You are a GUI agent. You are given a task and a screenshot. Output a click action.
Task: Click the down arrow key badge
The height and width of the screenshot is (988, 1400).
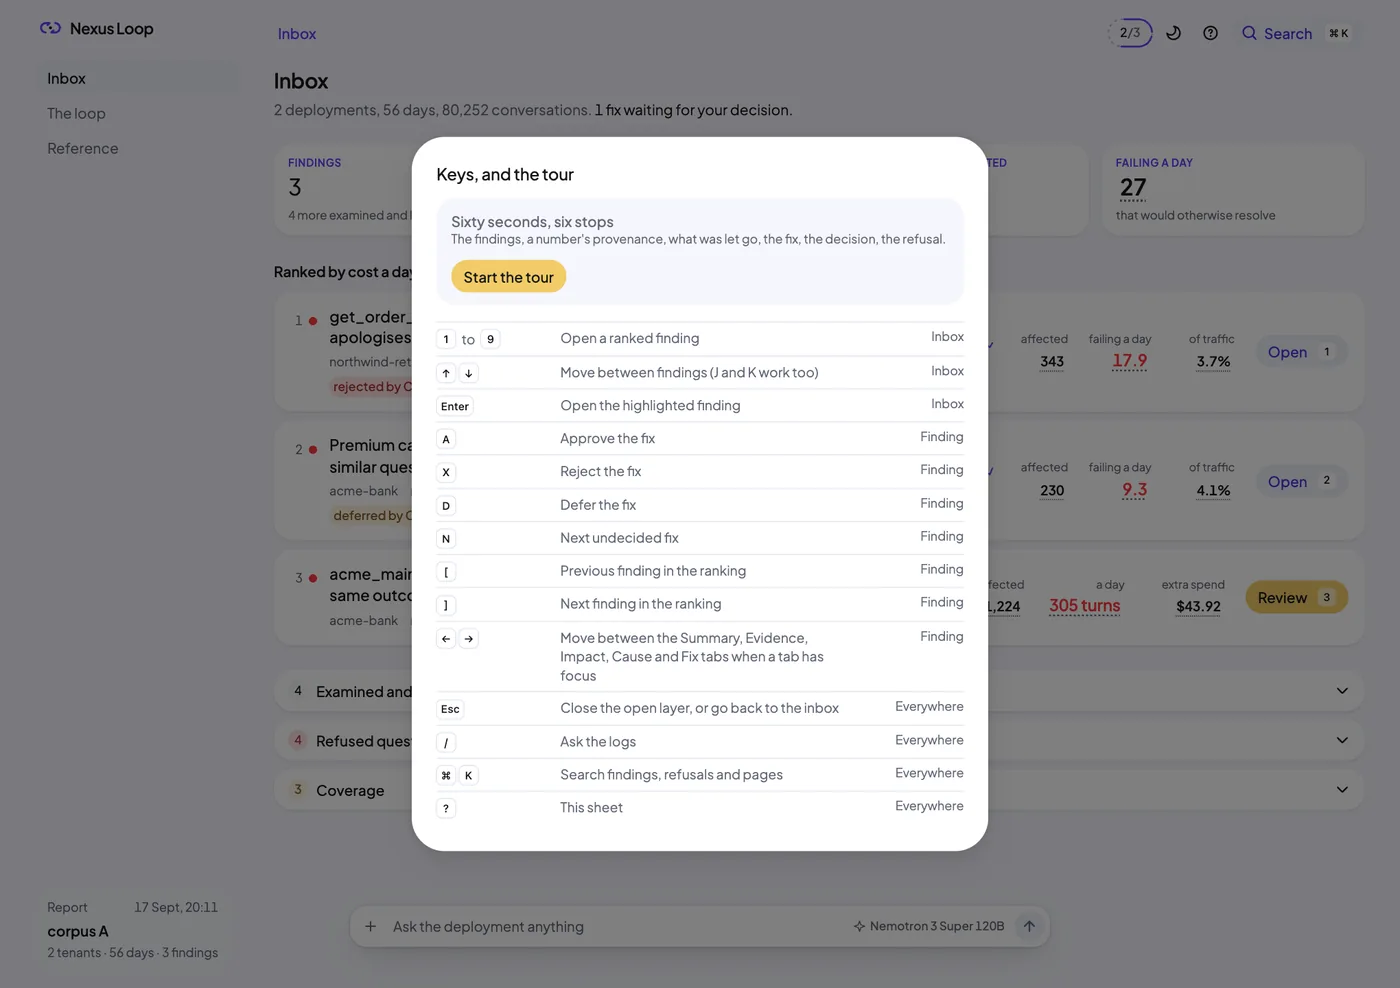click(468, 373)
